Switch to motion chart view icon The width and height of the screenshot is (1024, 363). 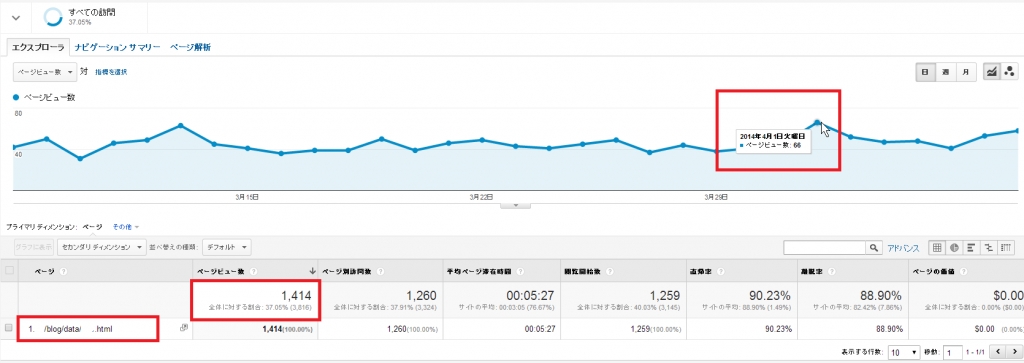tap(1009, 72)
